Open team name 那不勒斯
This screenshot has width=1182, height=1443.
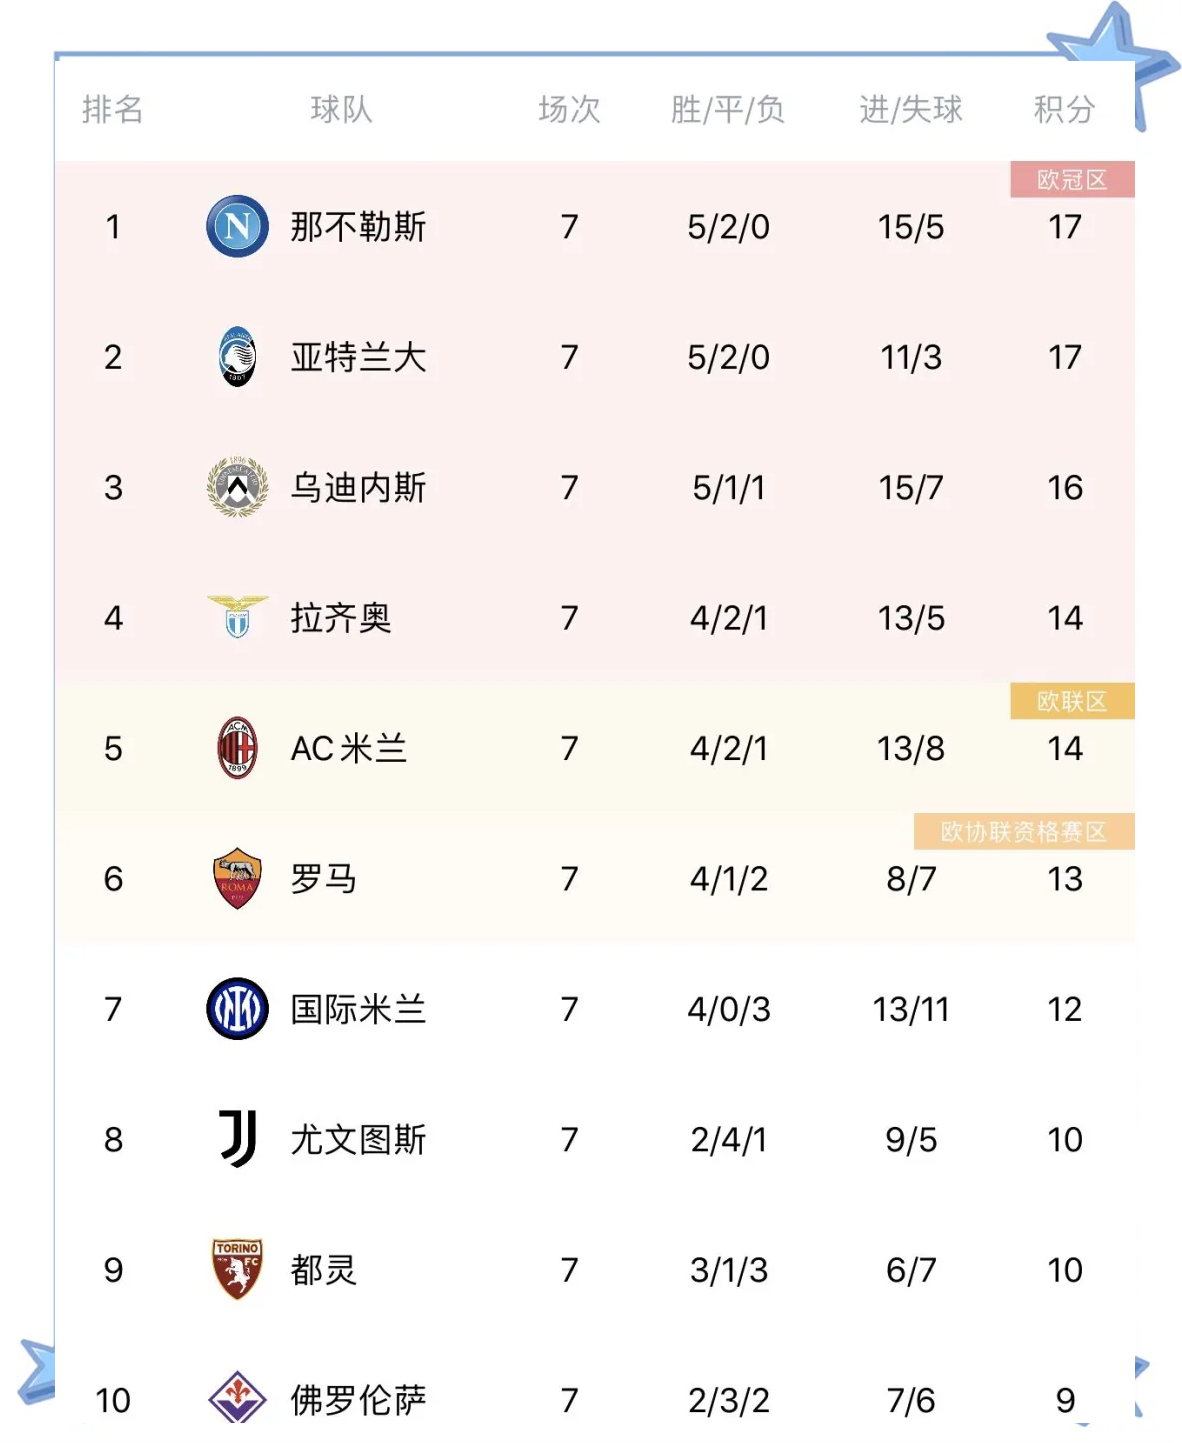358,227
